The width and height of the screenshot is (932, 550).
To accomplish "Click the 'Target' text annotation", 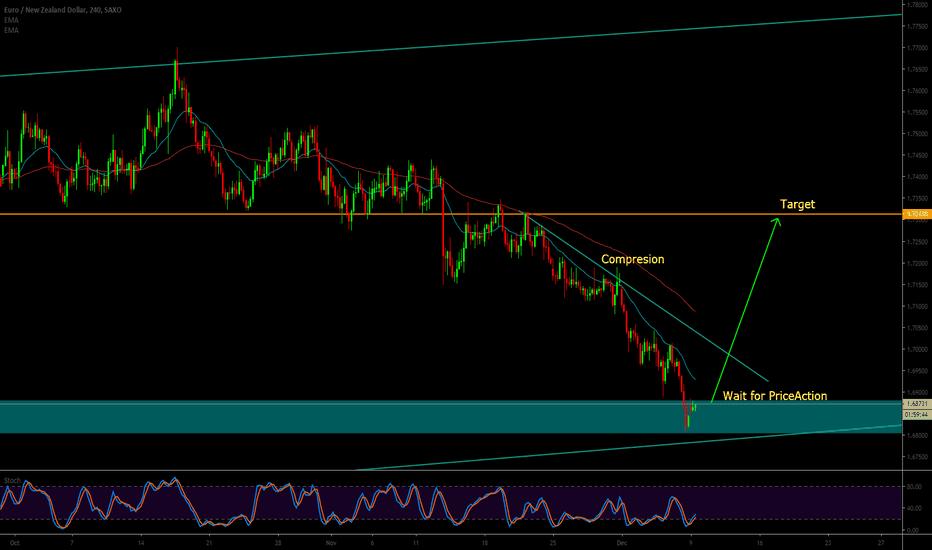I will click(x=797, y=204).
